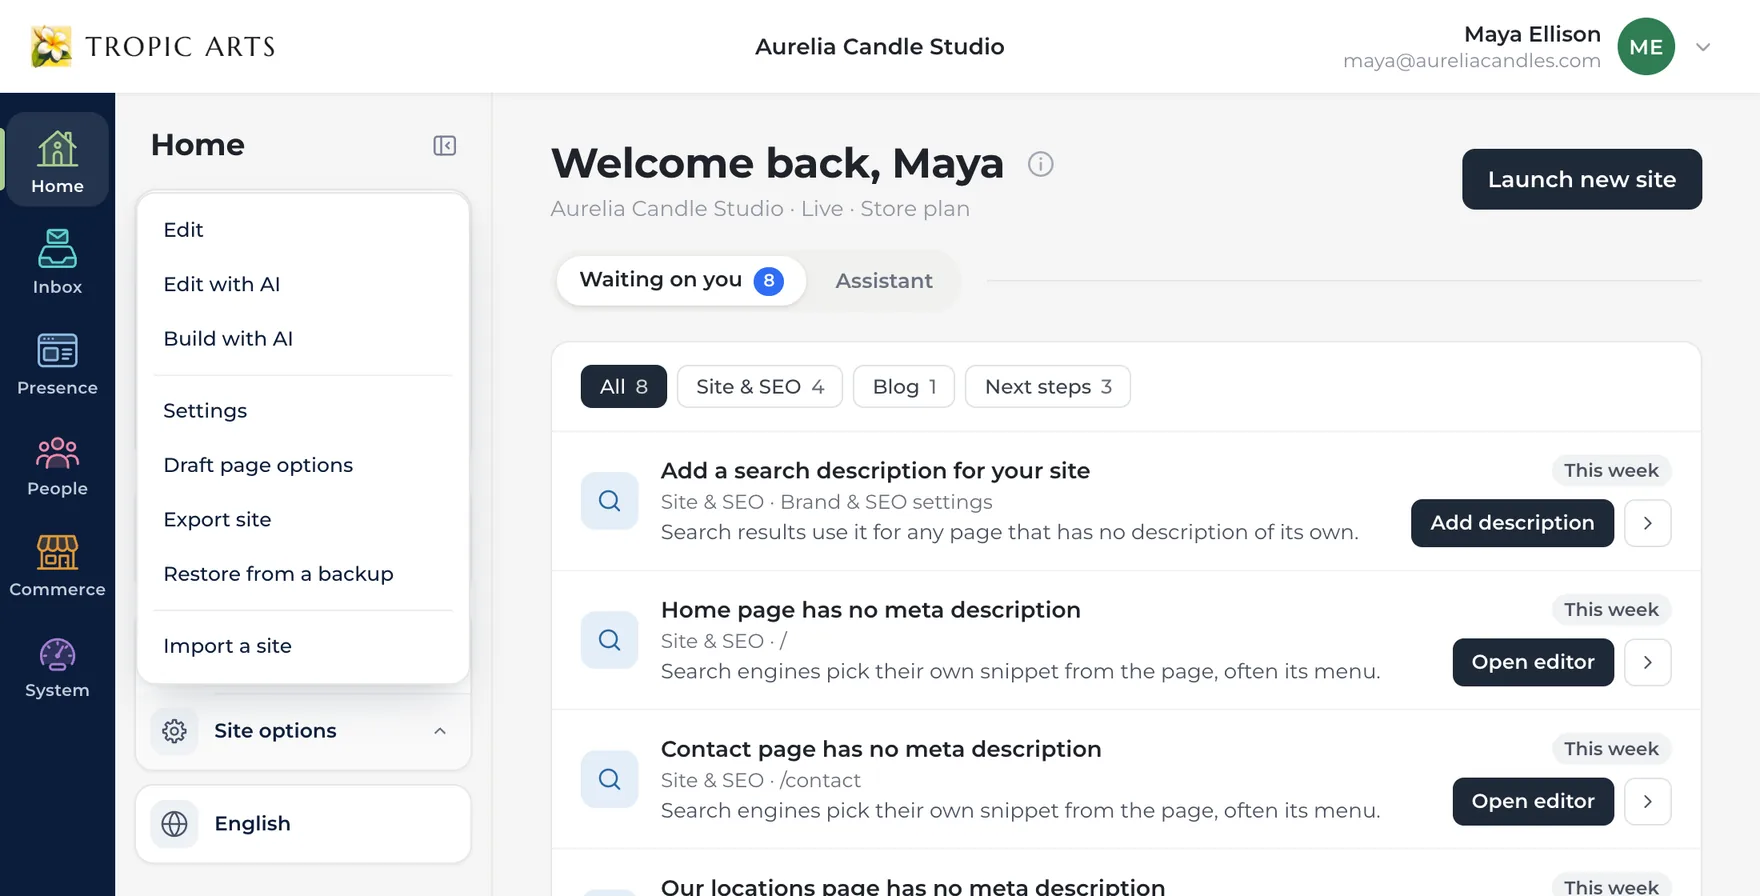Screen dimensions: 1760x896
Task: Open Settings from the site menu
Action: pyautogui.click(x=303, y=411)
